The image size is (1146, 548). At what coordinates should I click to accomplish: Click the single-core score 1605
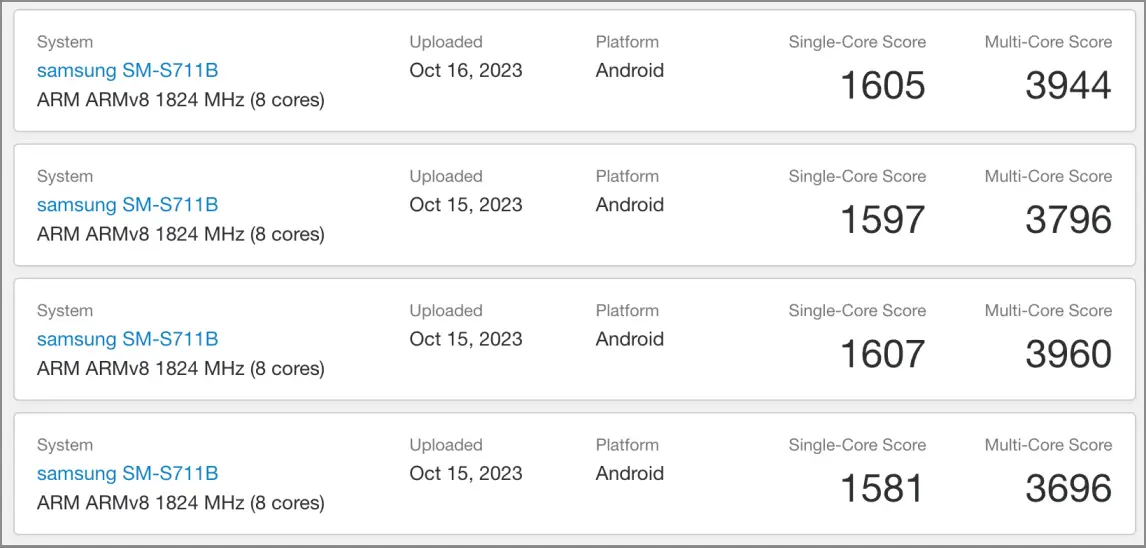(883, 85)
